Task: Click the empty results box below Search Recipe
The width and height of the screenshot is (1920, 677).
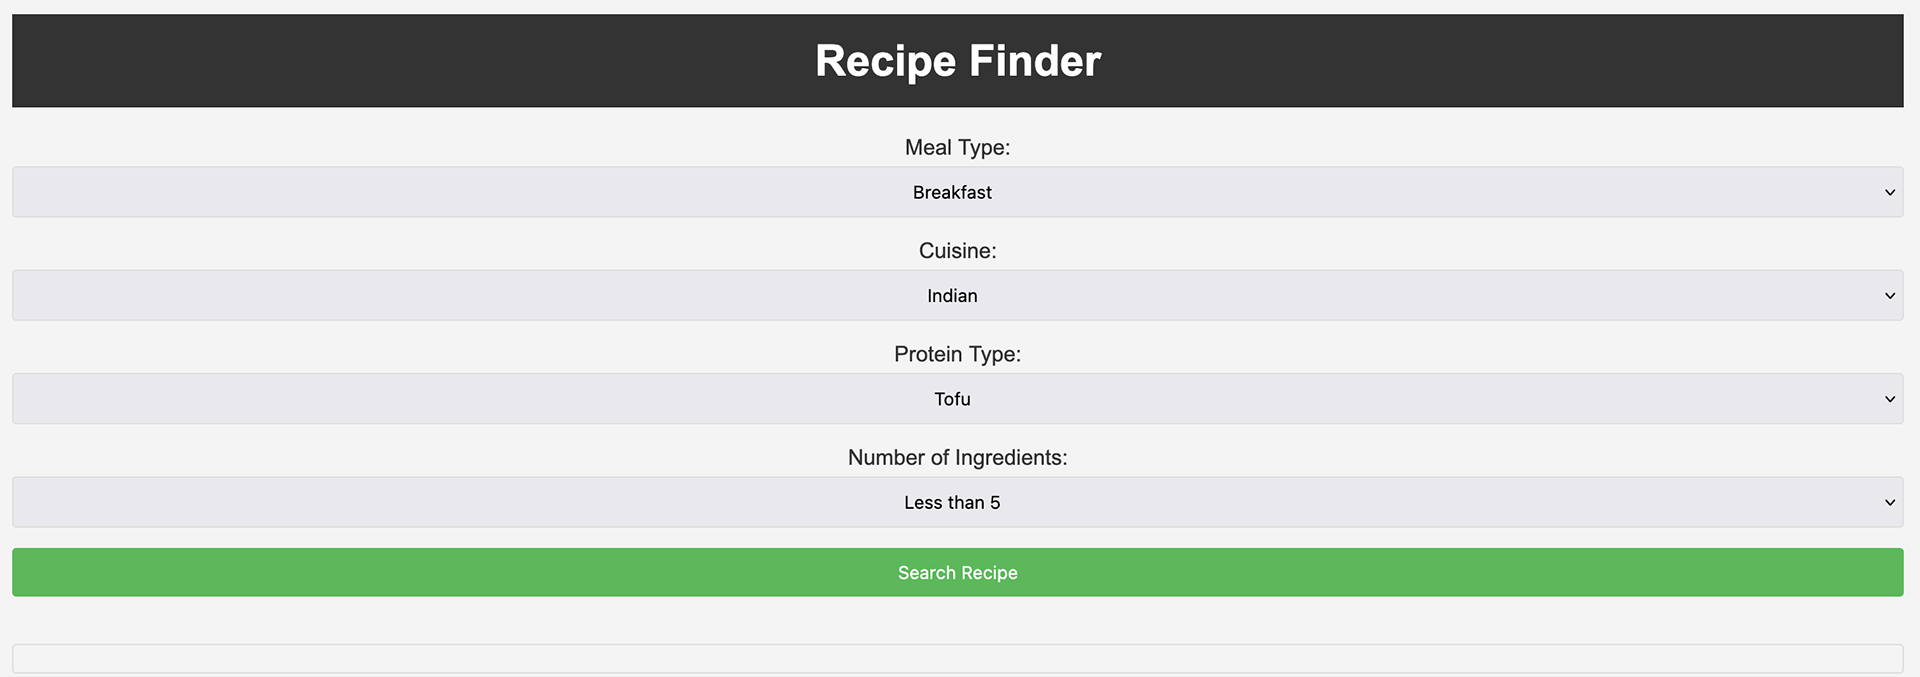Action: tap(957, 658)
